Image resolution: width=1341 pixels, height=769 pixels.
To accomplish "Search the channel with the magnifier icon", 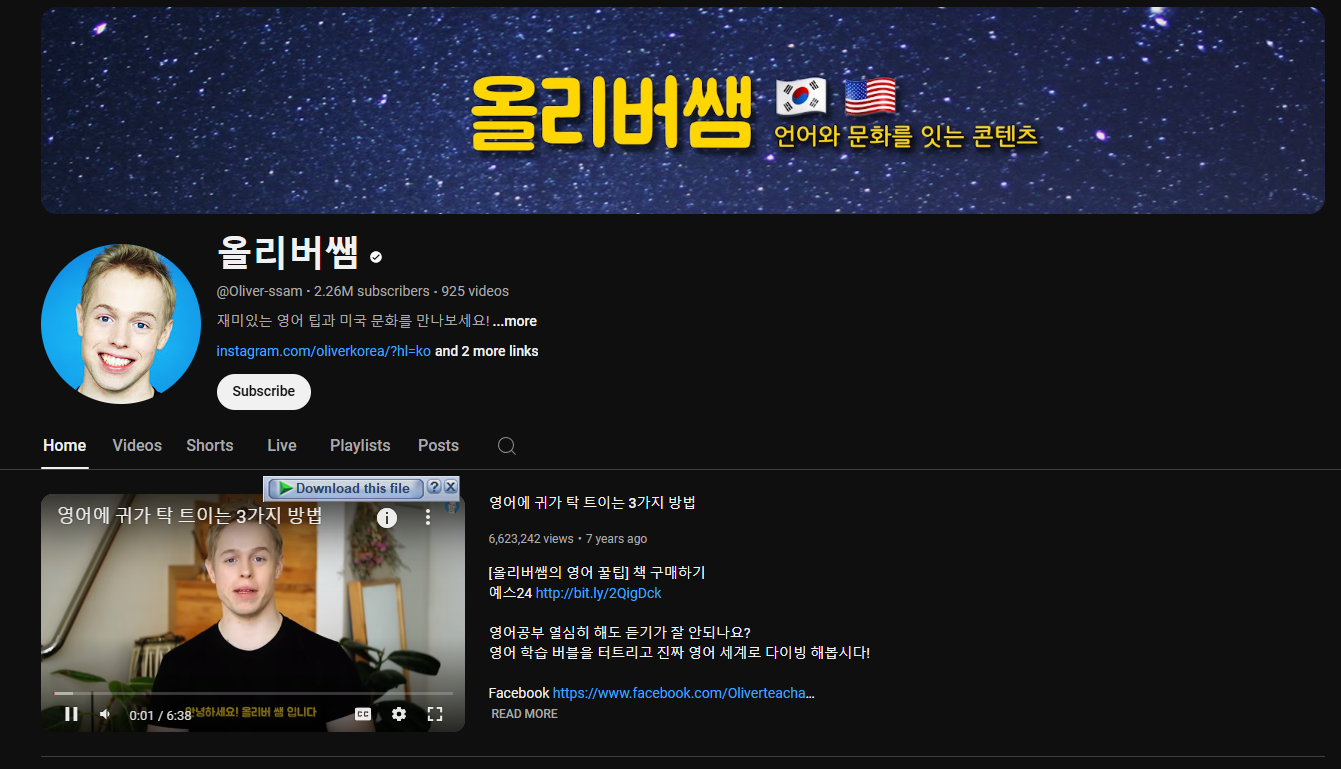I will point(507,446).
